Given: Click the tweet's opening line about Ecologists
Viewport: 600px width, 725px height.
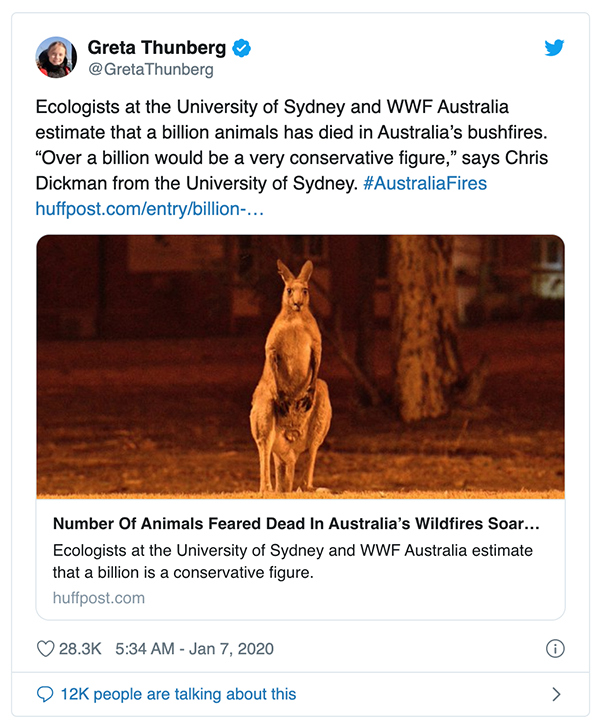Looking at the screenshot, I should [285, 108].
